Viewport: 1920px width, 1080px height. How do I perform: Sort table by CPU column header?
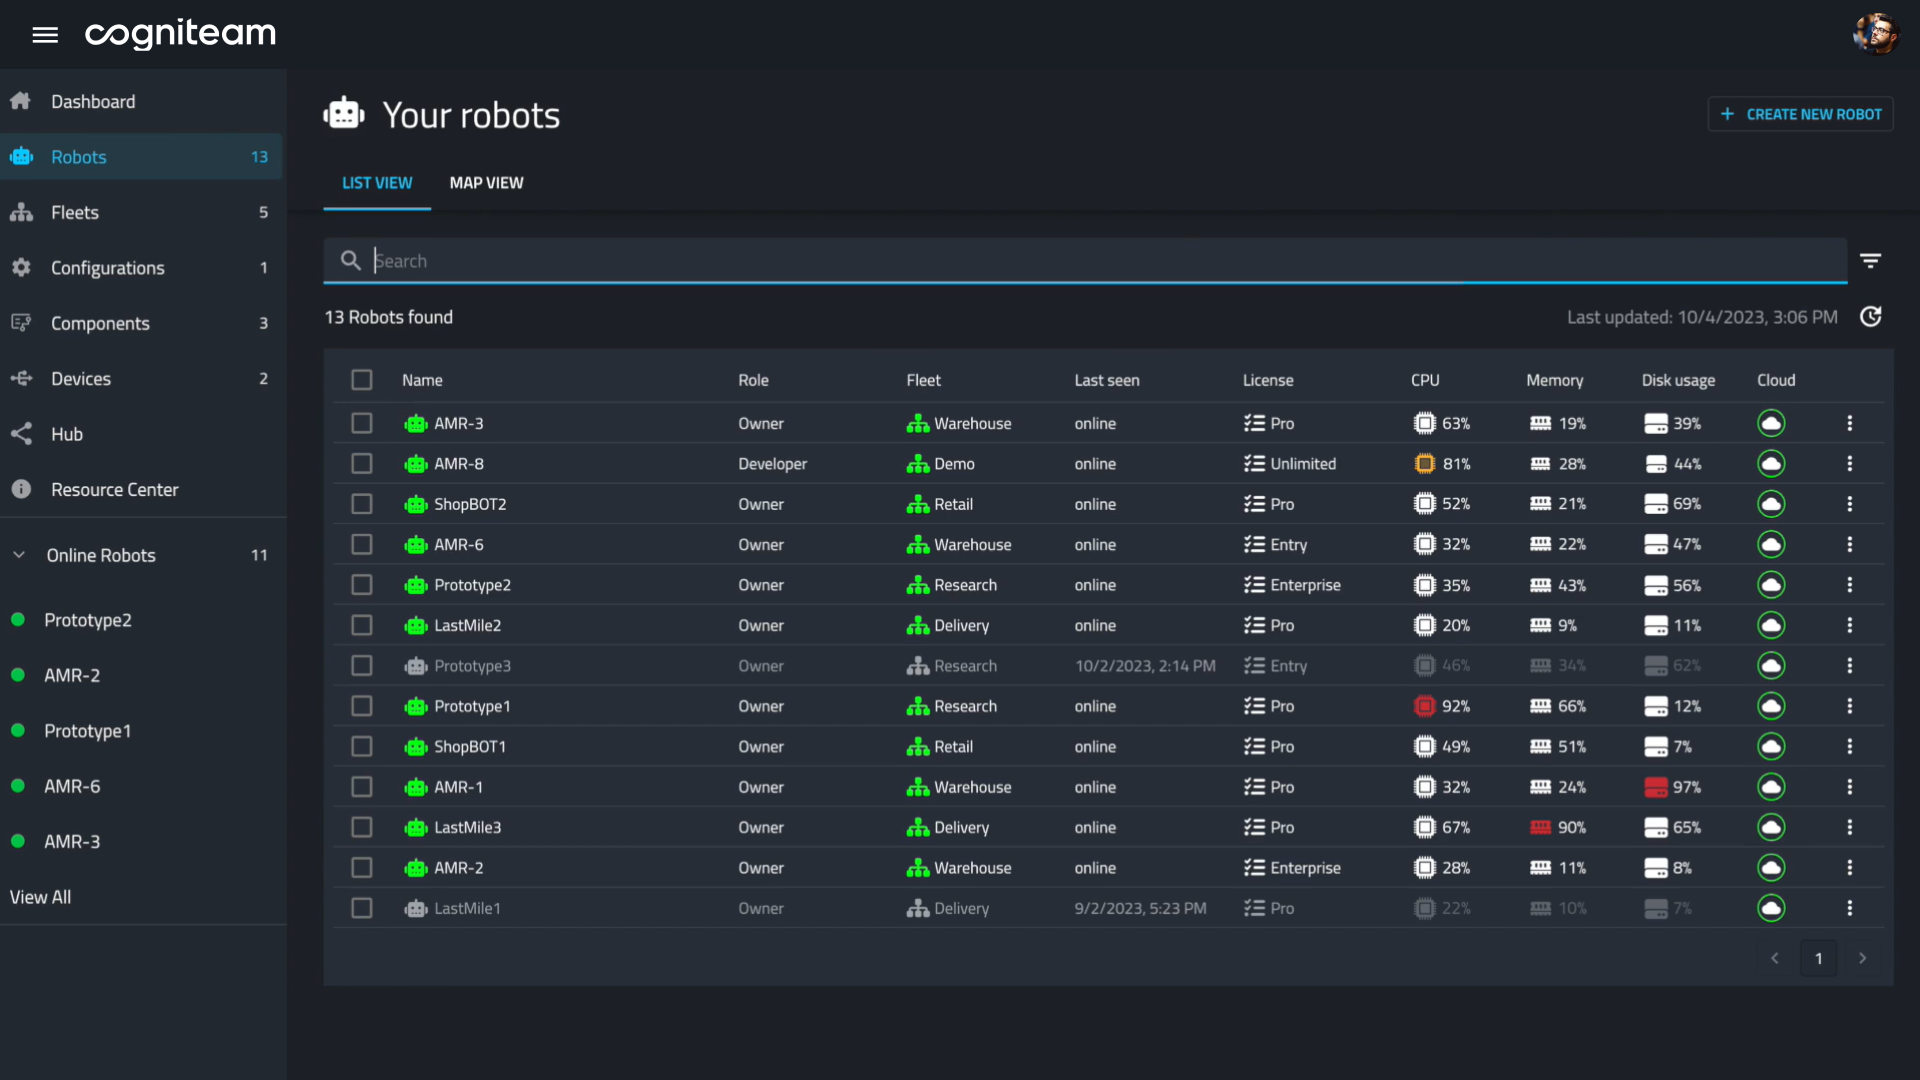coord(1425,380)
